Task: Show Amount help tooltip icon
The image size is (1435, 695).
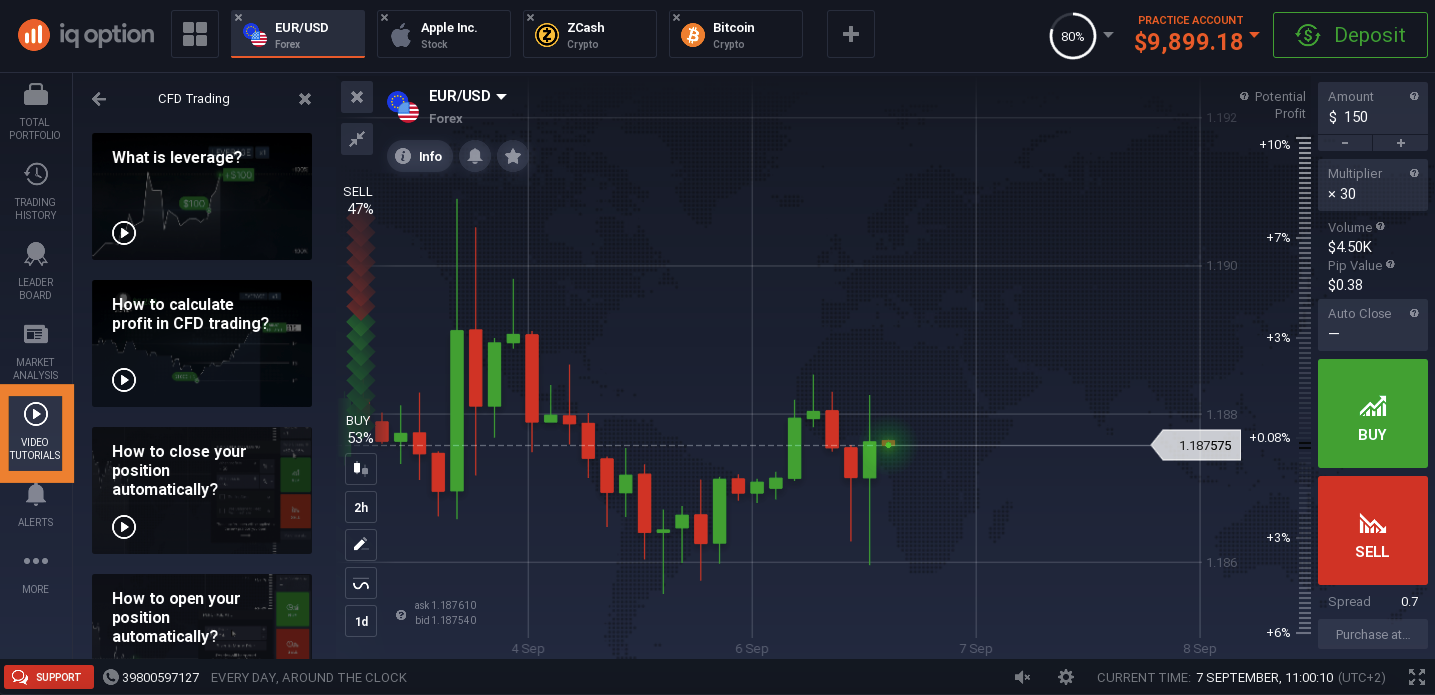Action: [1414, 97]
